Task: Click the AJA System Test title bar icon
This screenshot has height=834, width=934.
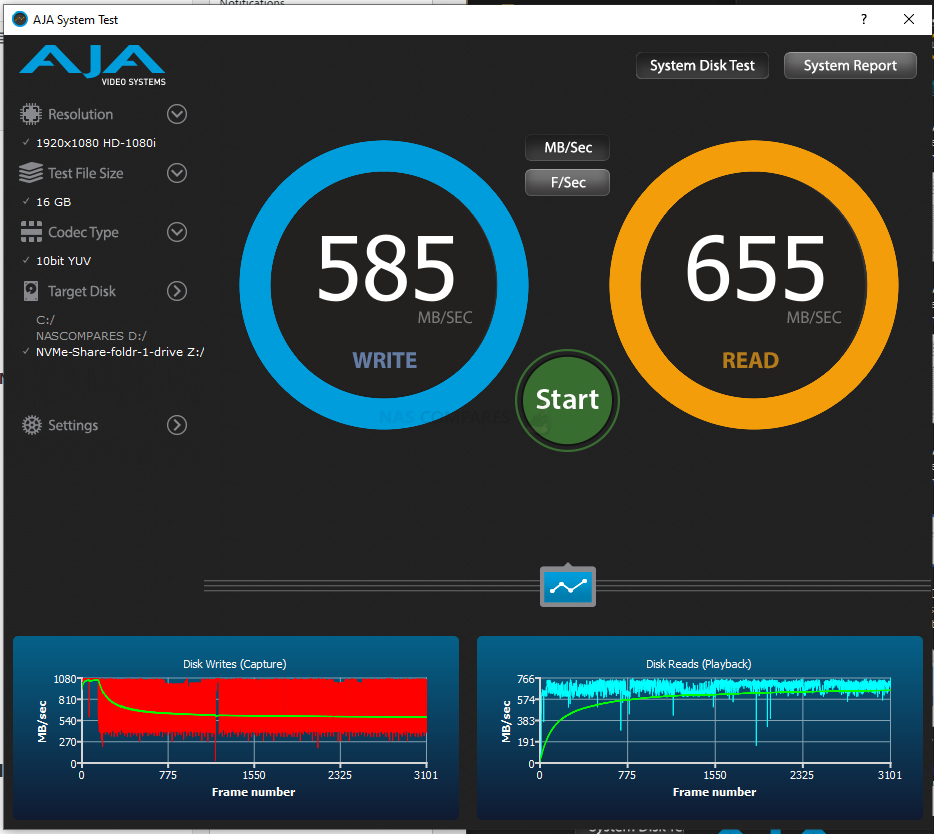Action: [x=20, y=20]
